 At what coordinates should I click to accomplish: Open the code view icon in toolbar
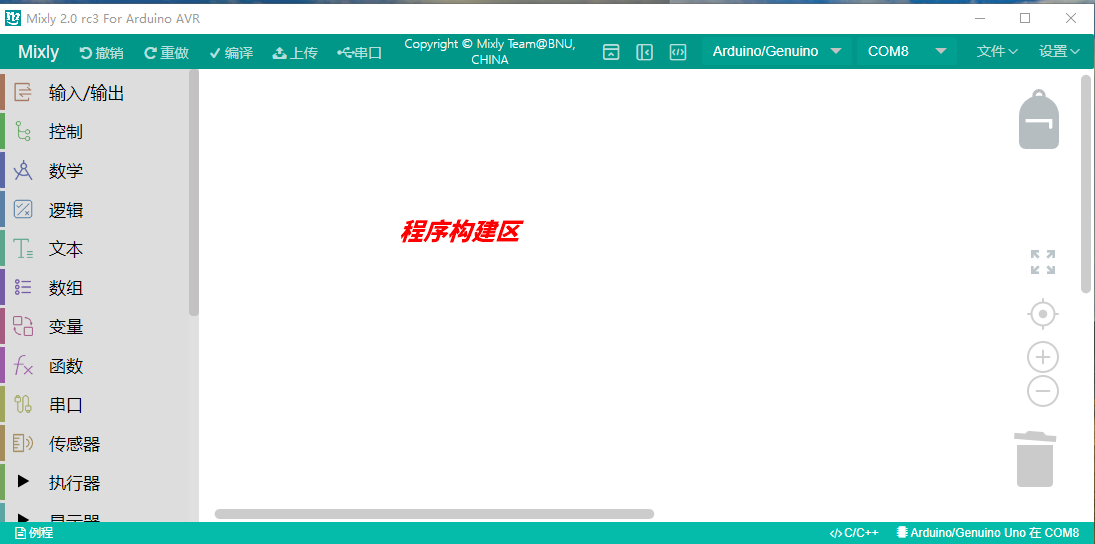click(677, 52)
